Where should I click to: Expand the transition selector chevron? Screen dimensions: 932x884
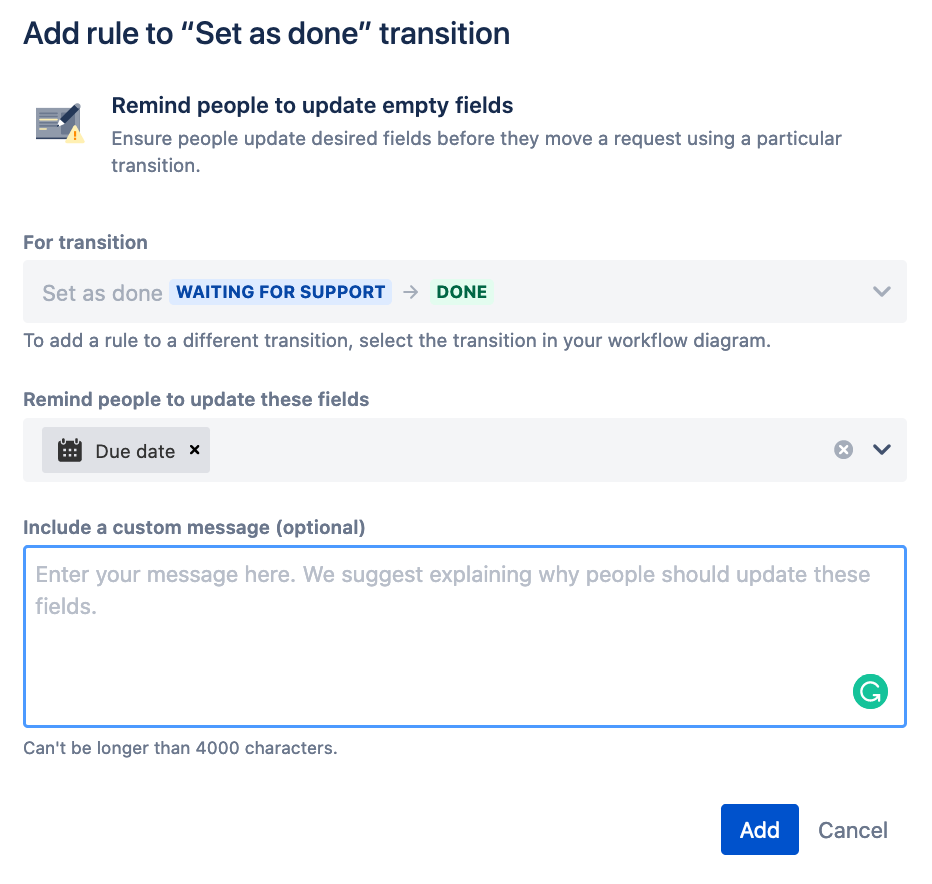881,291
